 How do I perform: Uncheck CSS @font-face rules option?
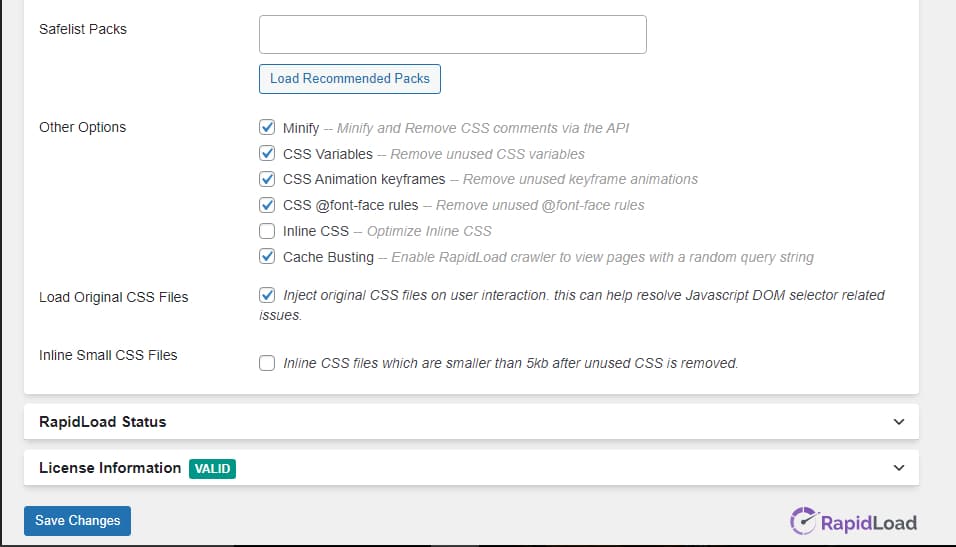pos(266,205)
